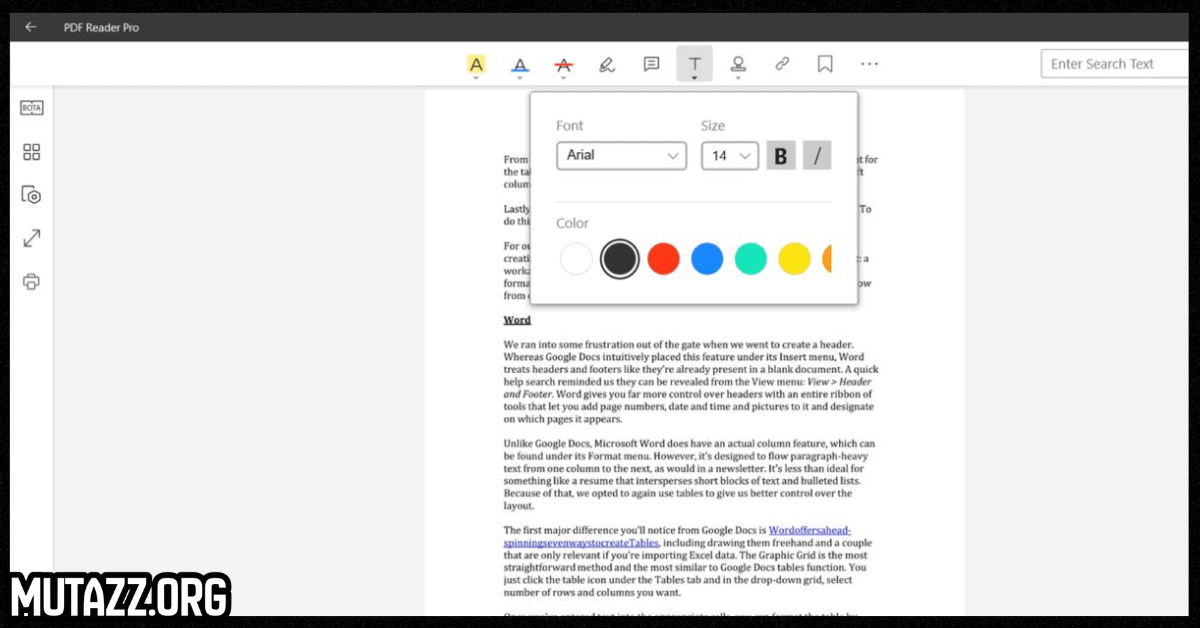Pick the red color swatch
The width and height of the screenshot is (1200, 628).
click(663, 259)
